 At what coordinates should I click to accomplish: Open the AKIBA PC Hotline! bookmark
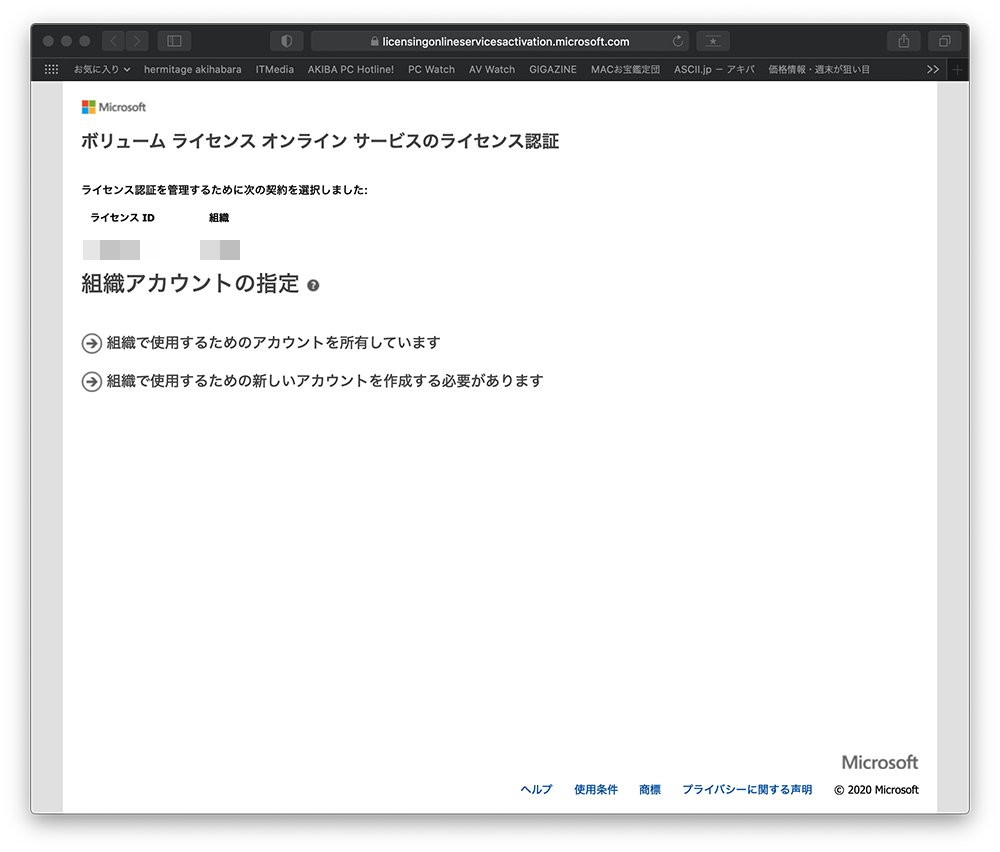pos(351,69)
